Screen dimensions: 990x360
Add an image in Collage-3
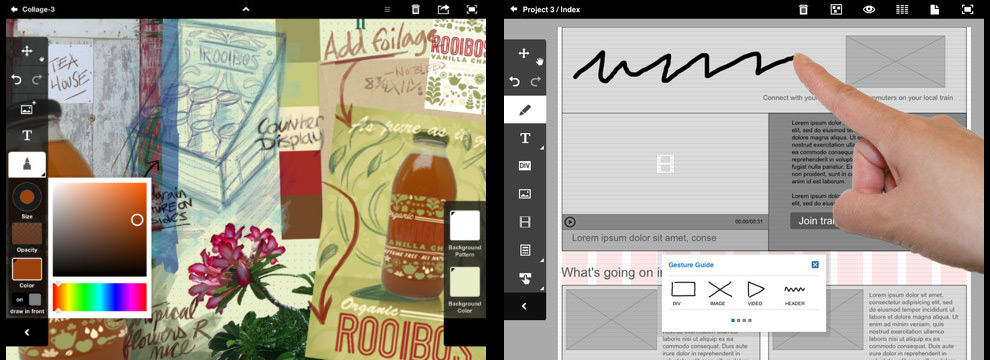(27, 109)
